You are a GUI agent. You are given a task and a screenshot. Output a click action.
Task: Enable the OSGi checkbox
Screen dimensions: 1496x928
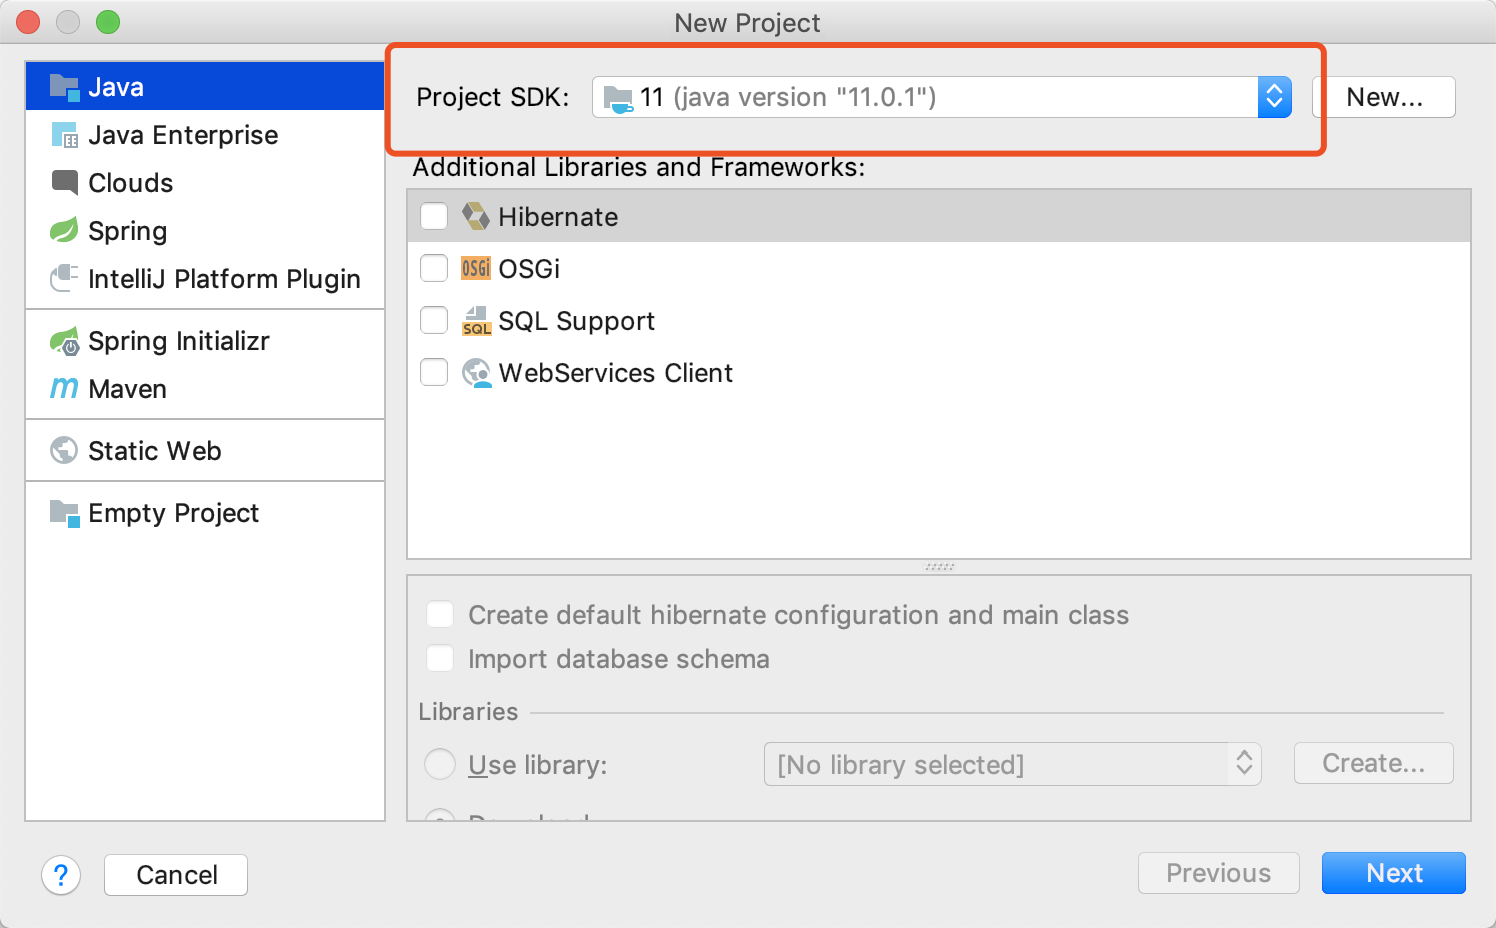coord(434,268)
